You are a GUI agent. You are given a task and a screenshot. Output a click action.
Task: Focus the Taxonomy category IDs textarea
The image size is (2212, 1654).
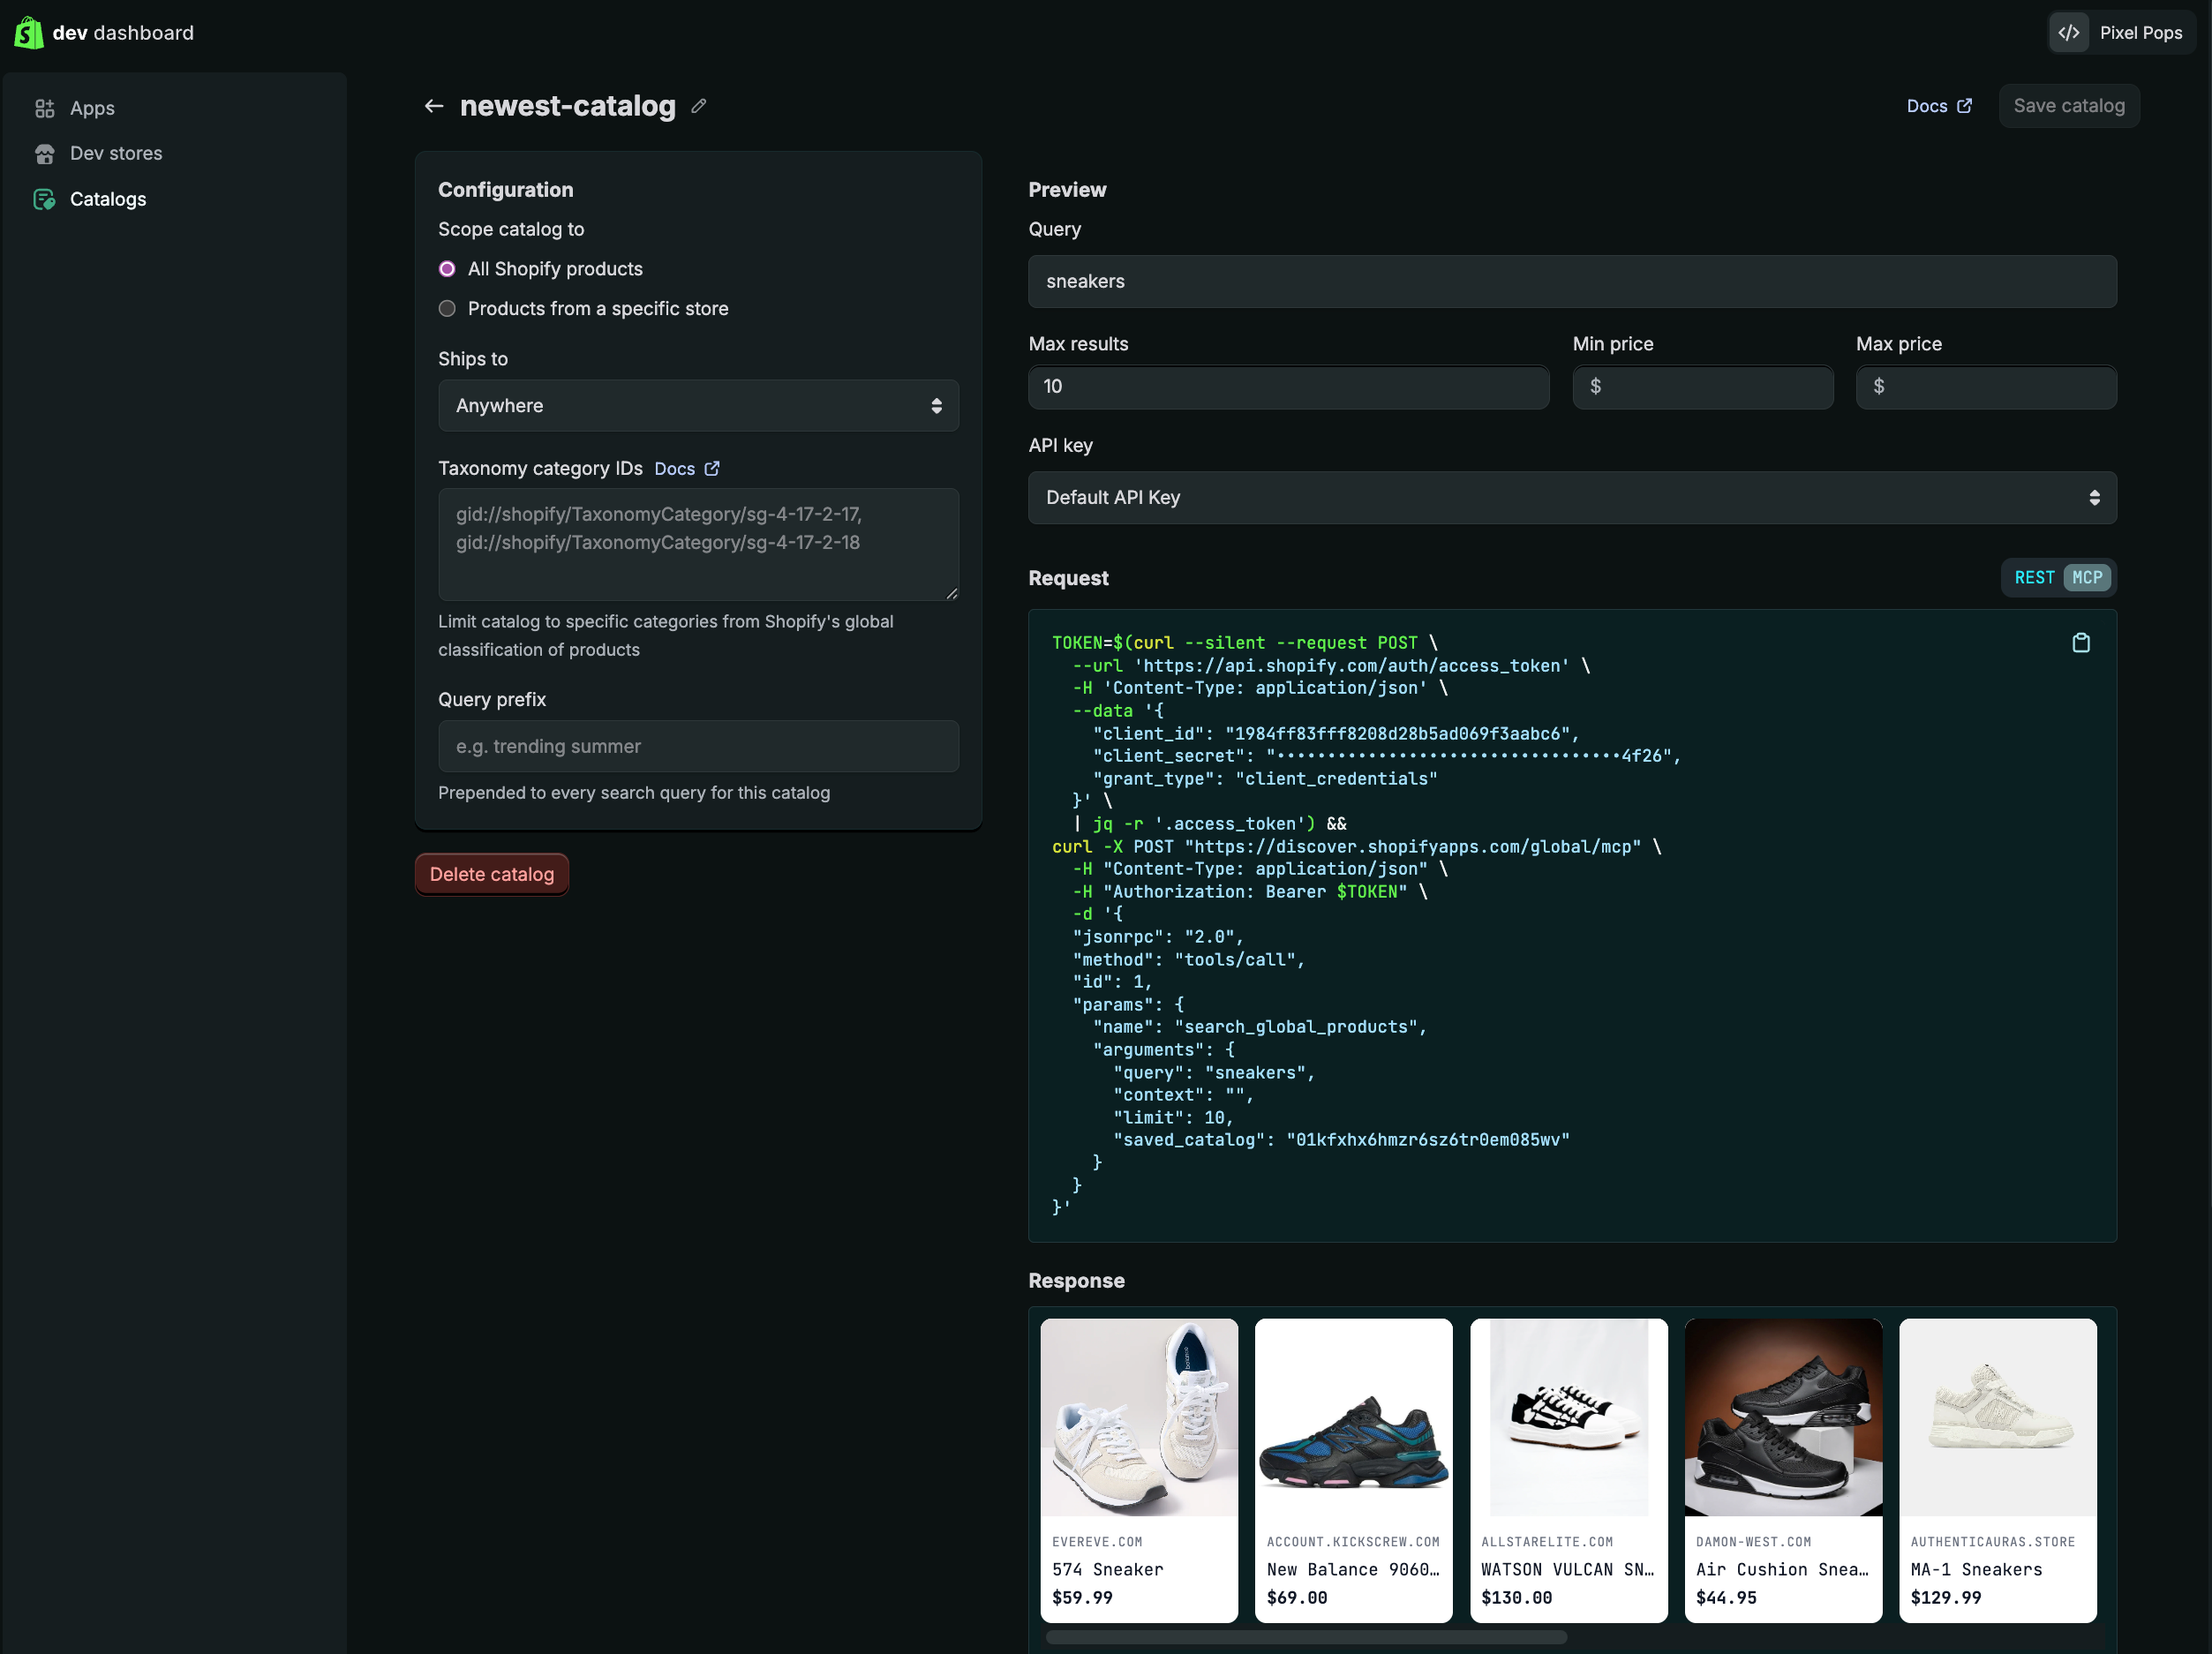coord(698,544)
